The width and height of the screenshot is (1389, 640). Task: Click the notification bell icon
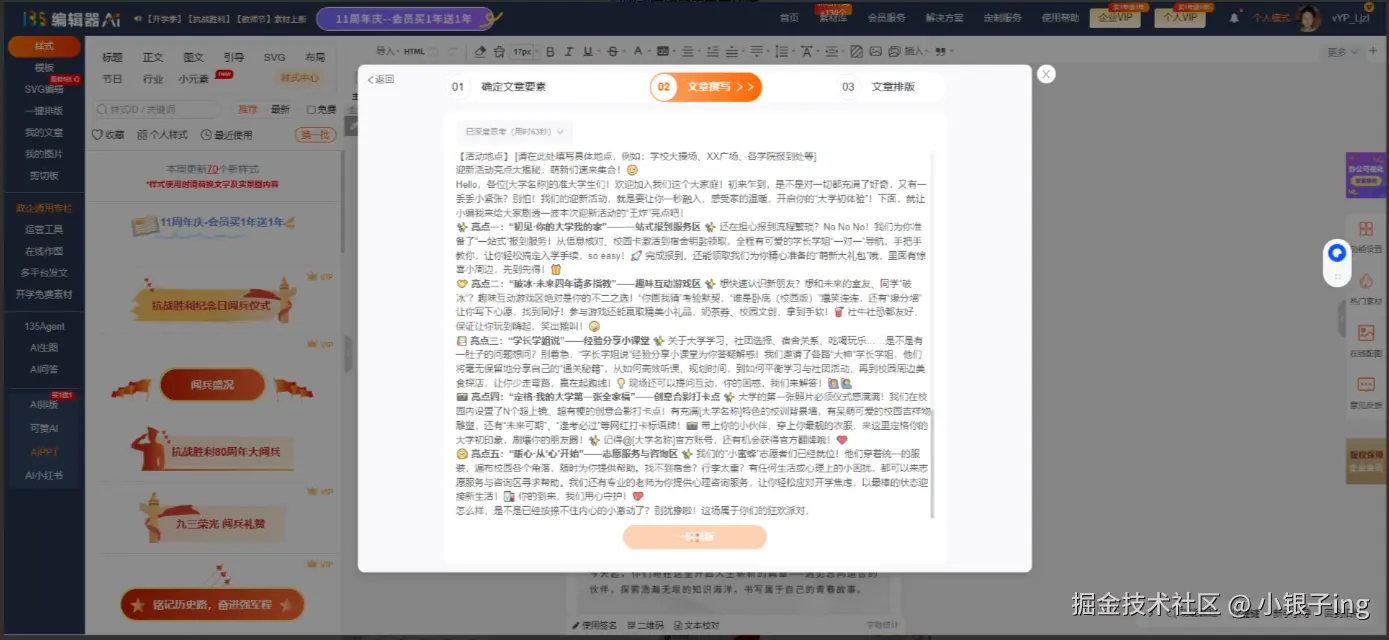(x=1235, y=17)
